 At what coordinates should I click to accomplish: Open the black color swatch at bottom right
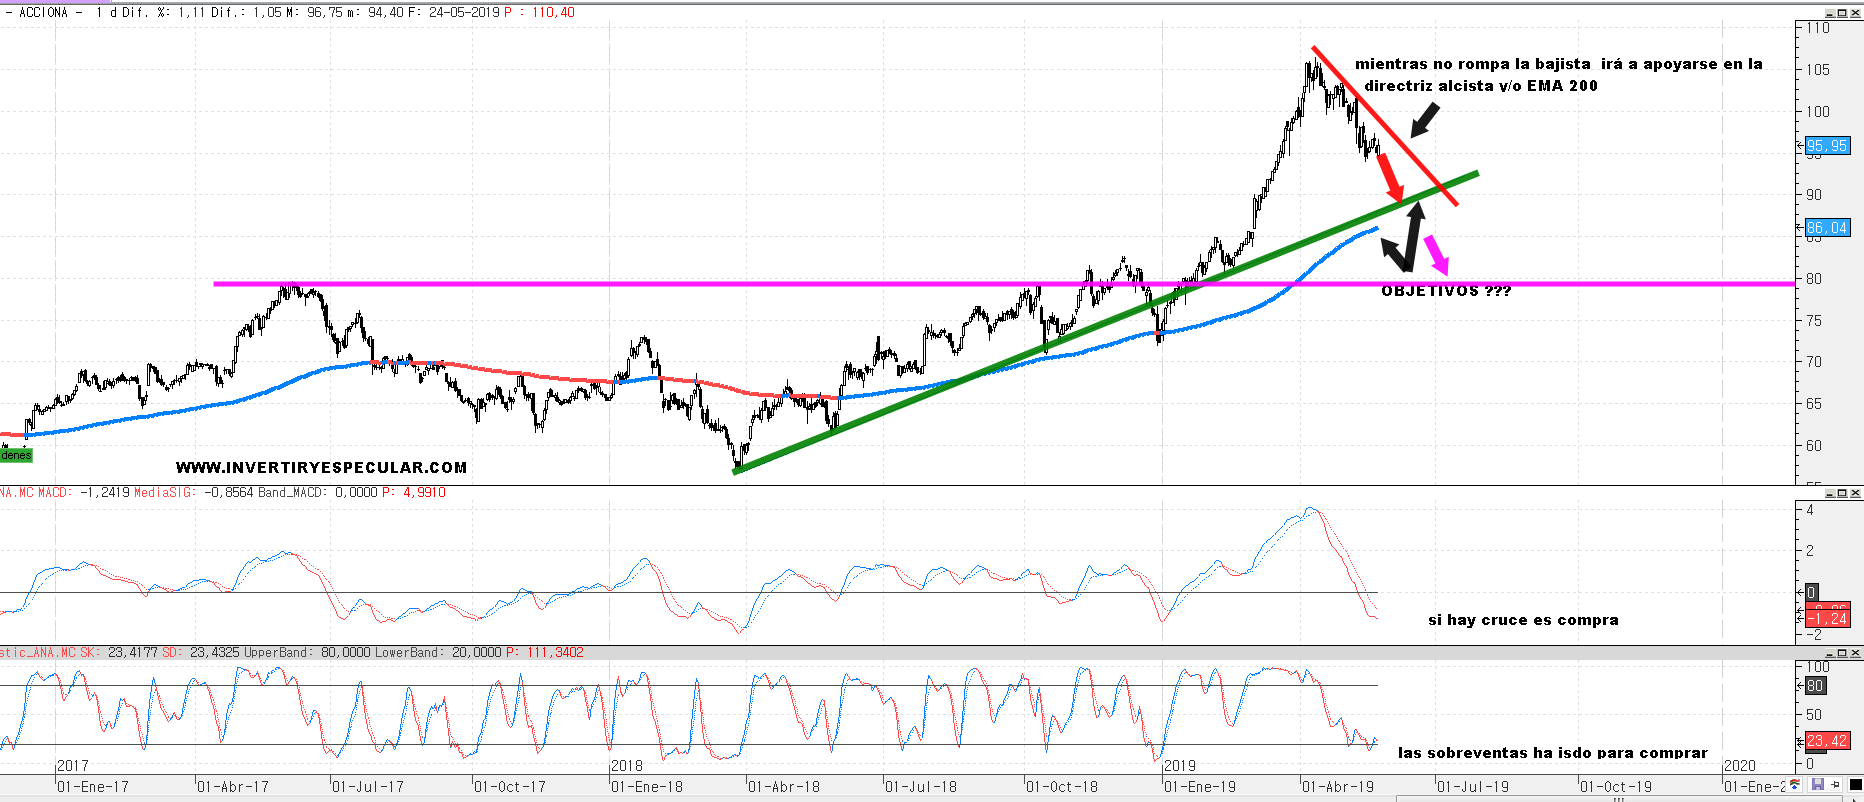click(1855, 785)
